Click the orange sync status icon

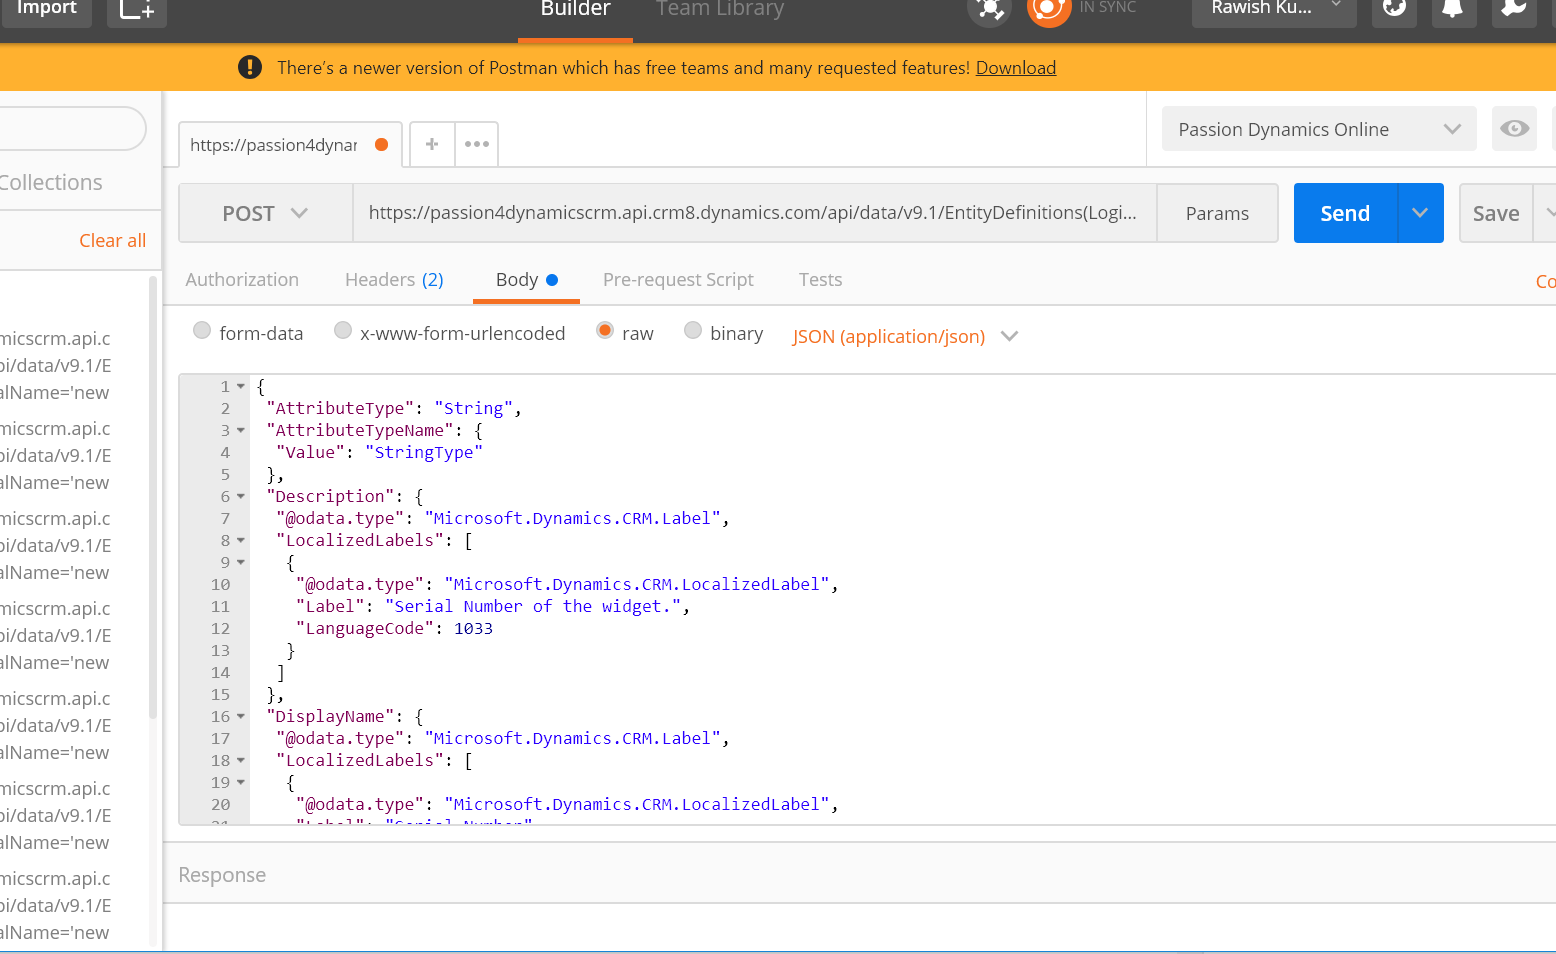click(x=1048, y=10)
